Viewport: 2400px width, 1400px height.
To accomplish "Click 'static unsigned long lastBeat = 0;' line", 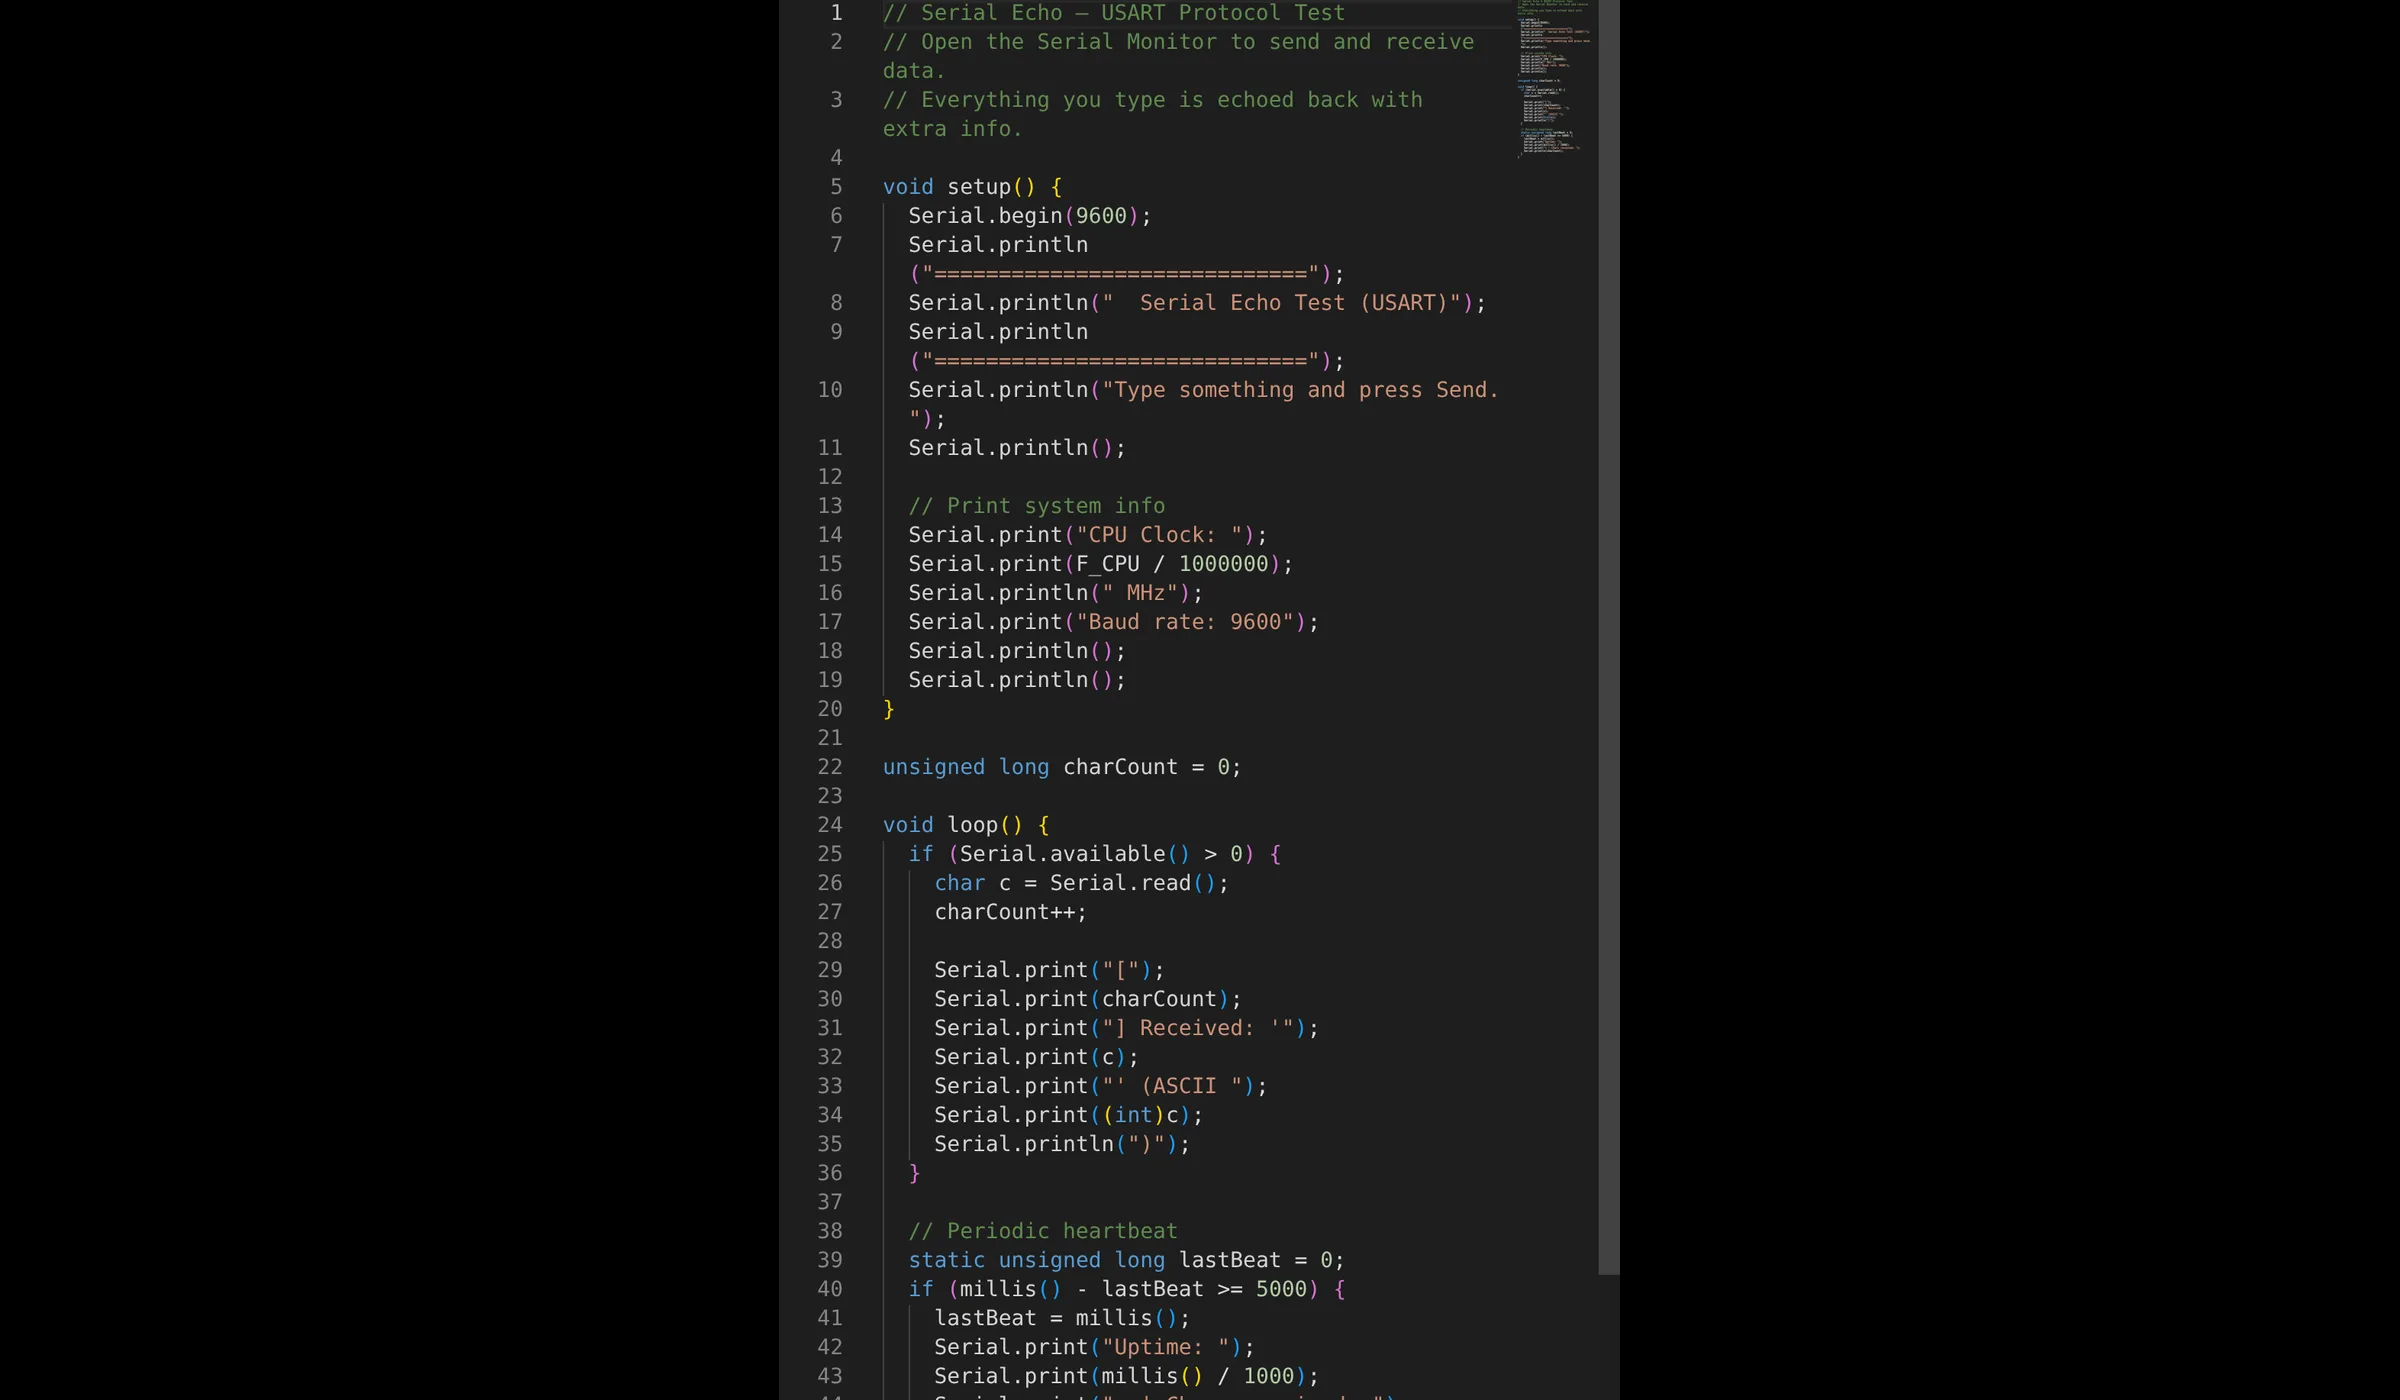I will [x=1127, y=1260].
